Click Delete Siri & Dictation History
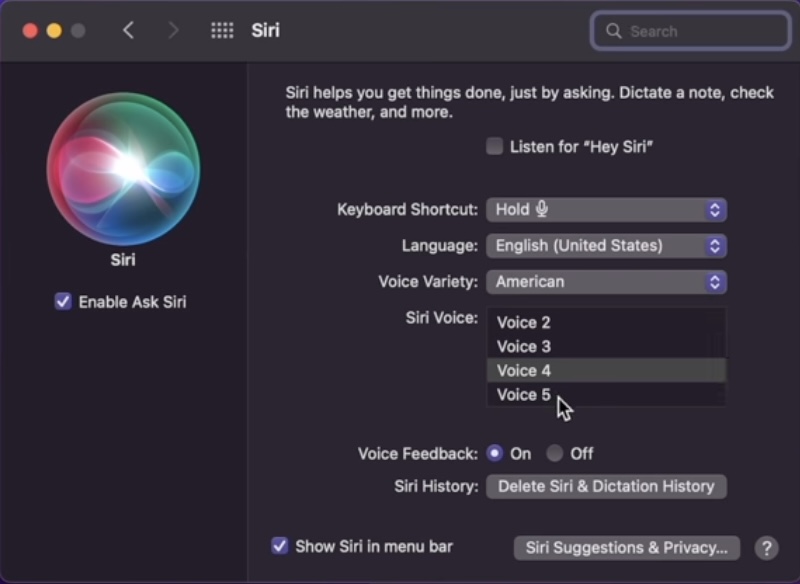 606,487
